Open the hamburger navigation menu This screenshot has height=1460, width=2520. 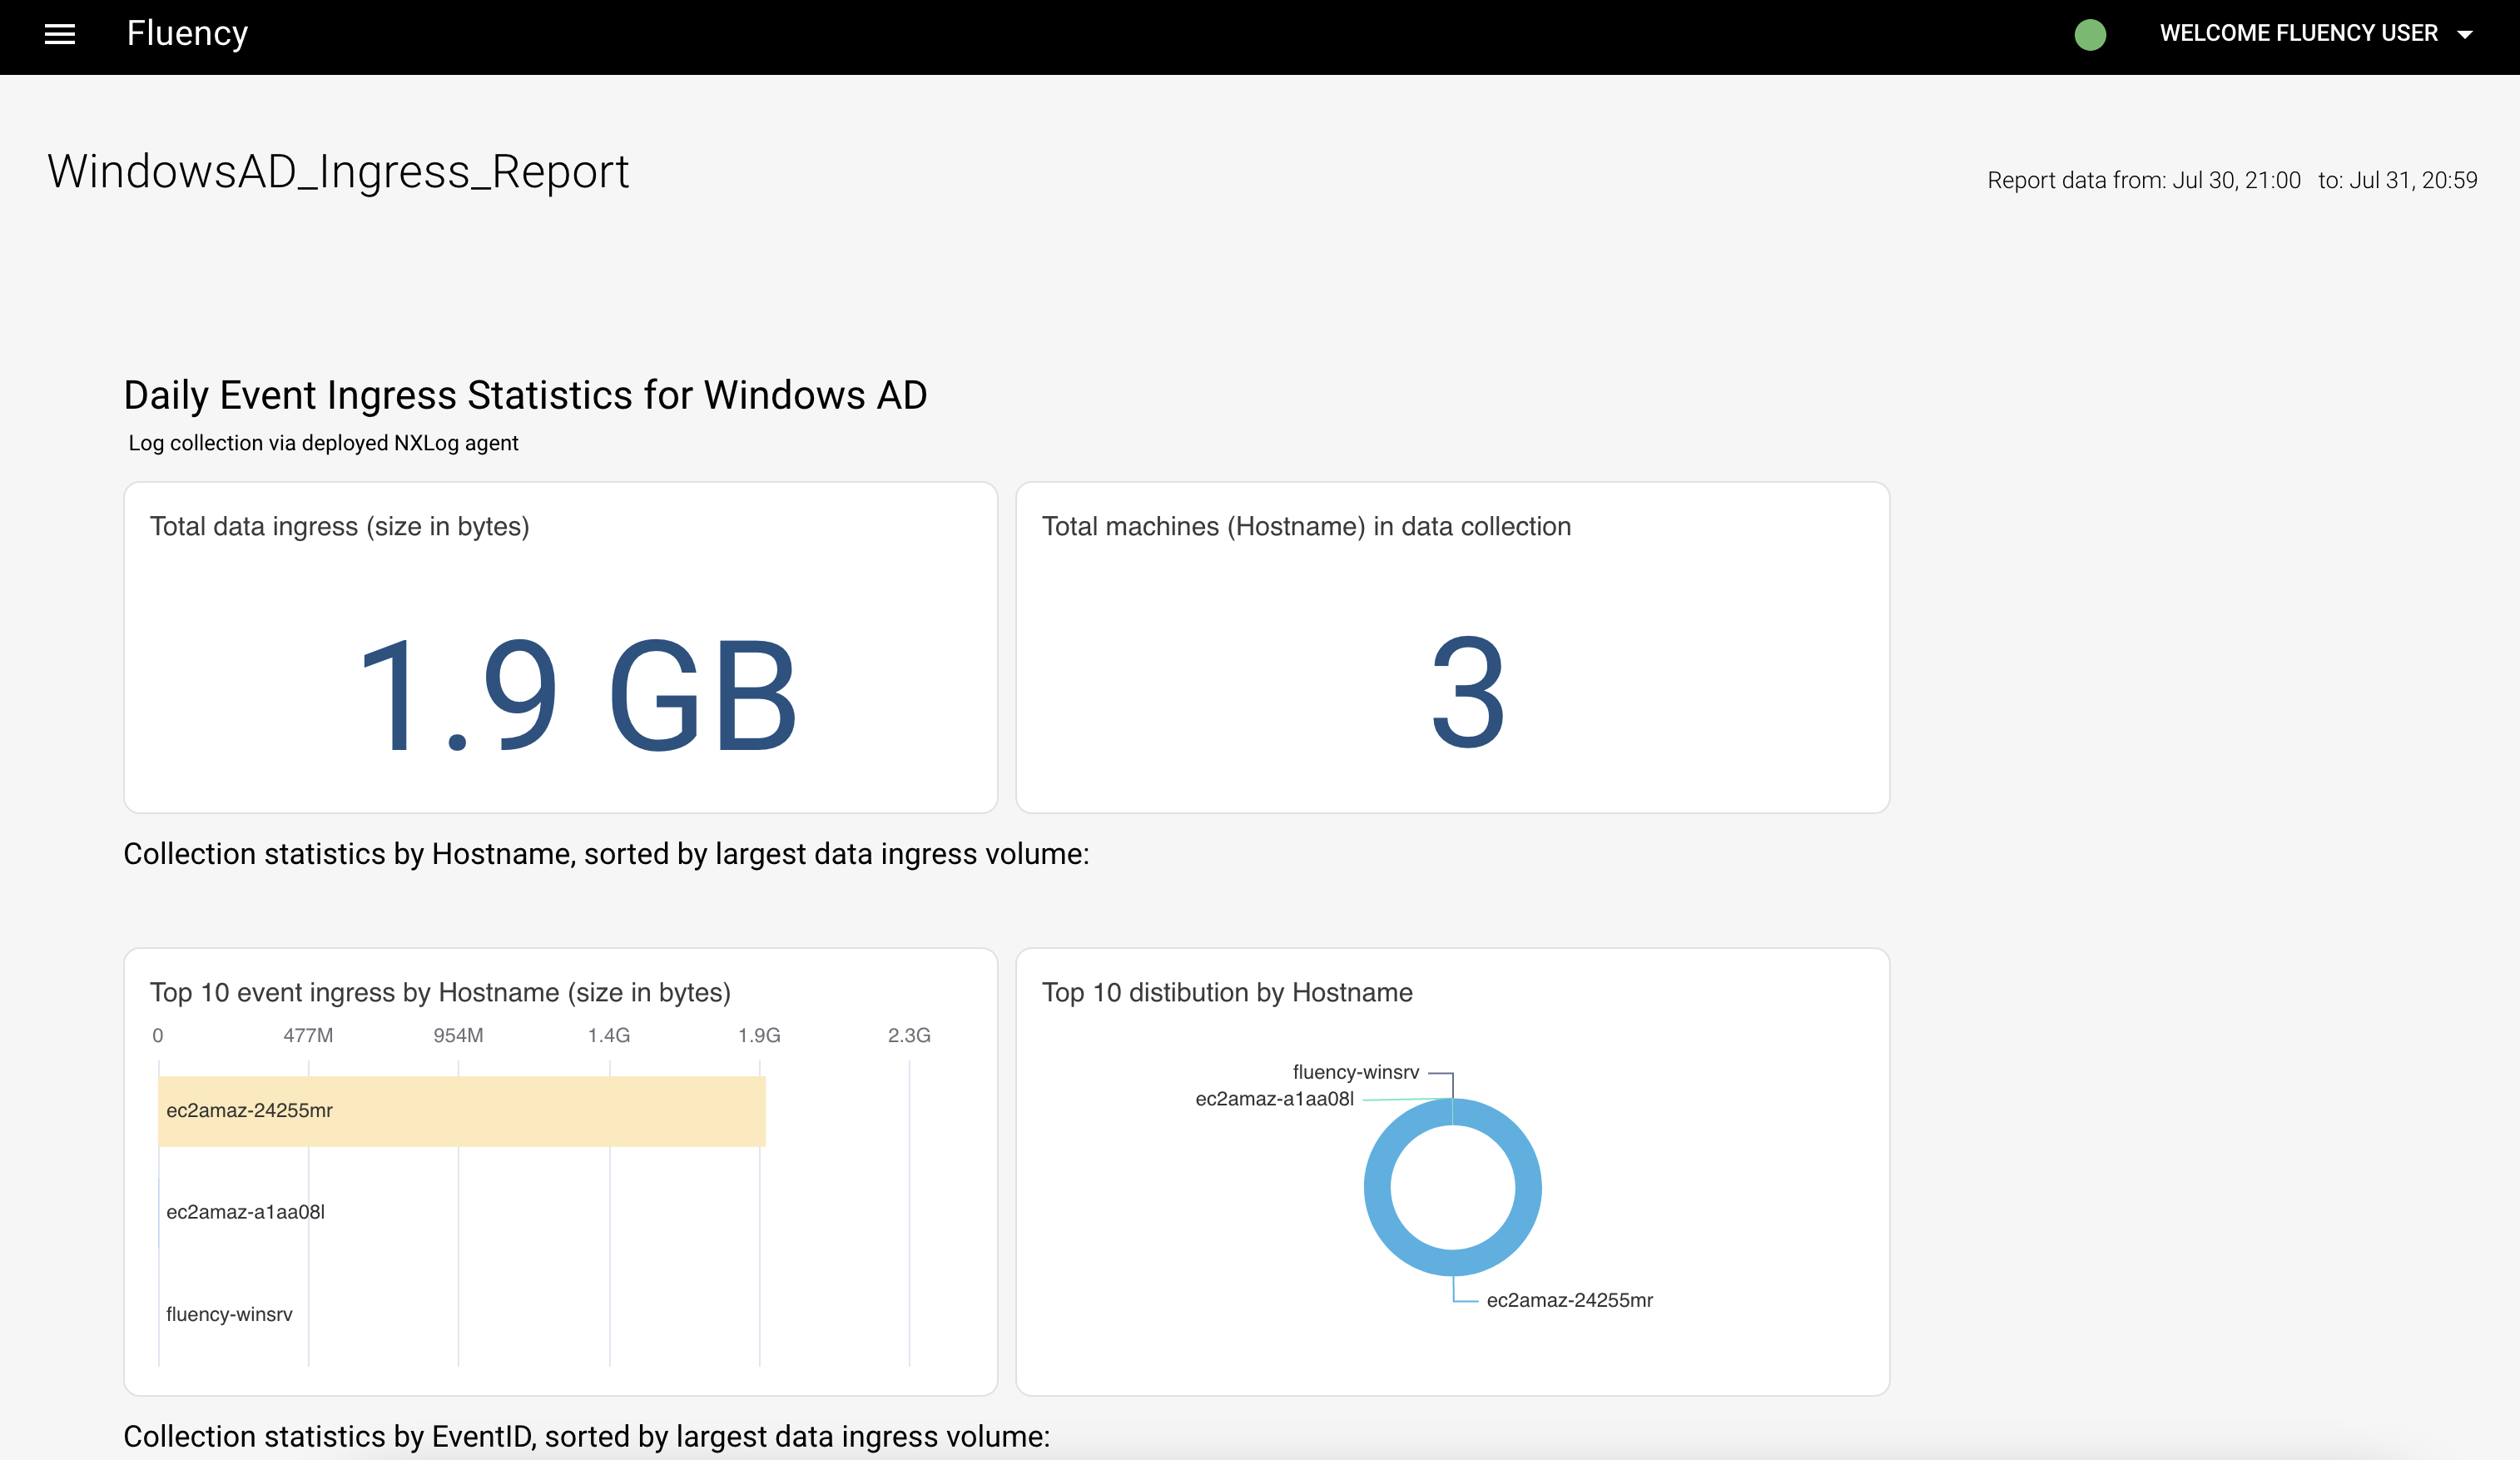pyautogui.click(x=60, y=34)
